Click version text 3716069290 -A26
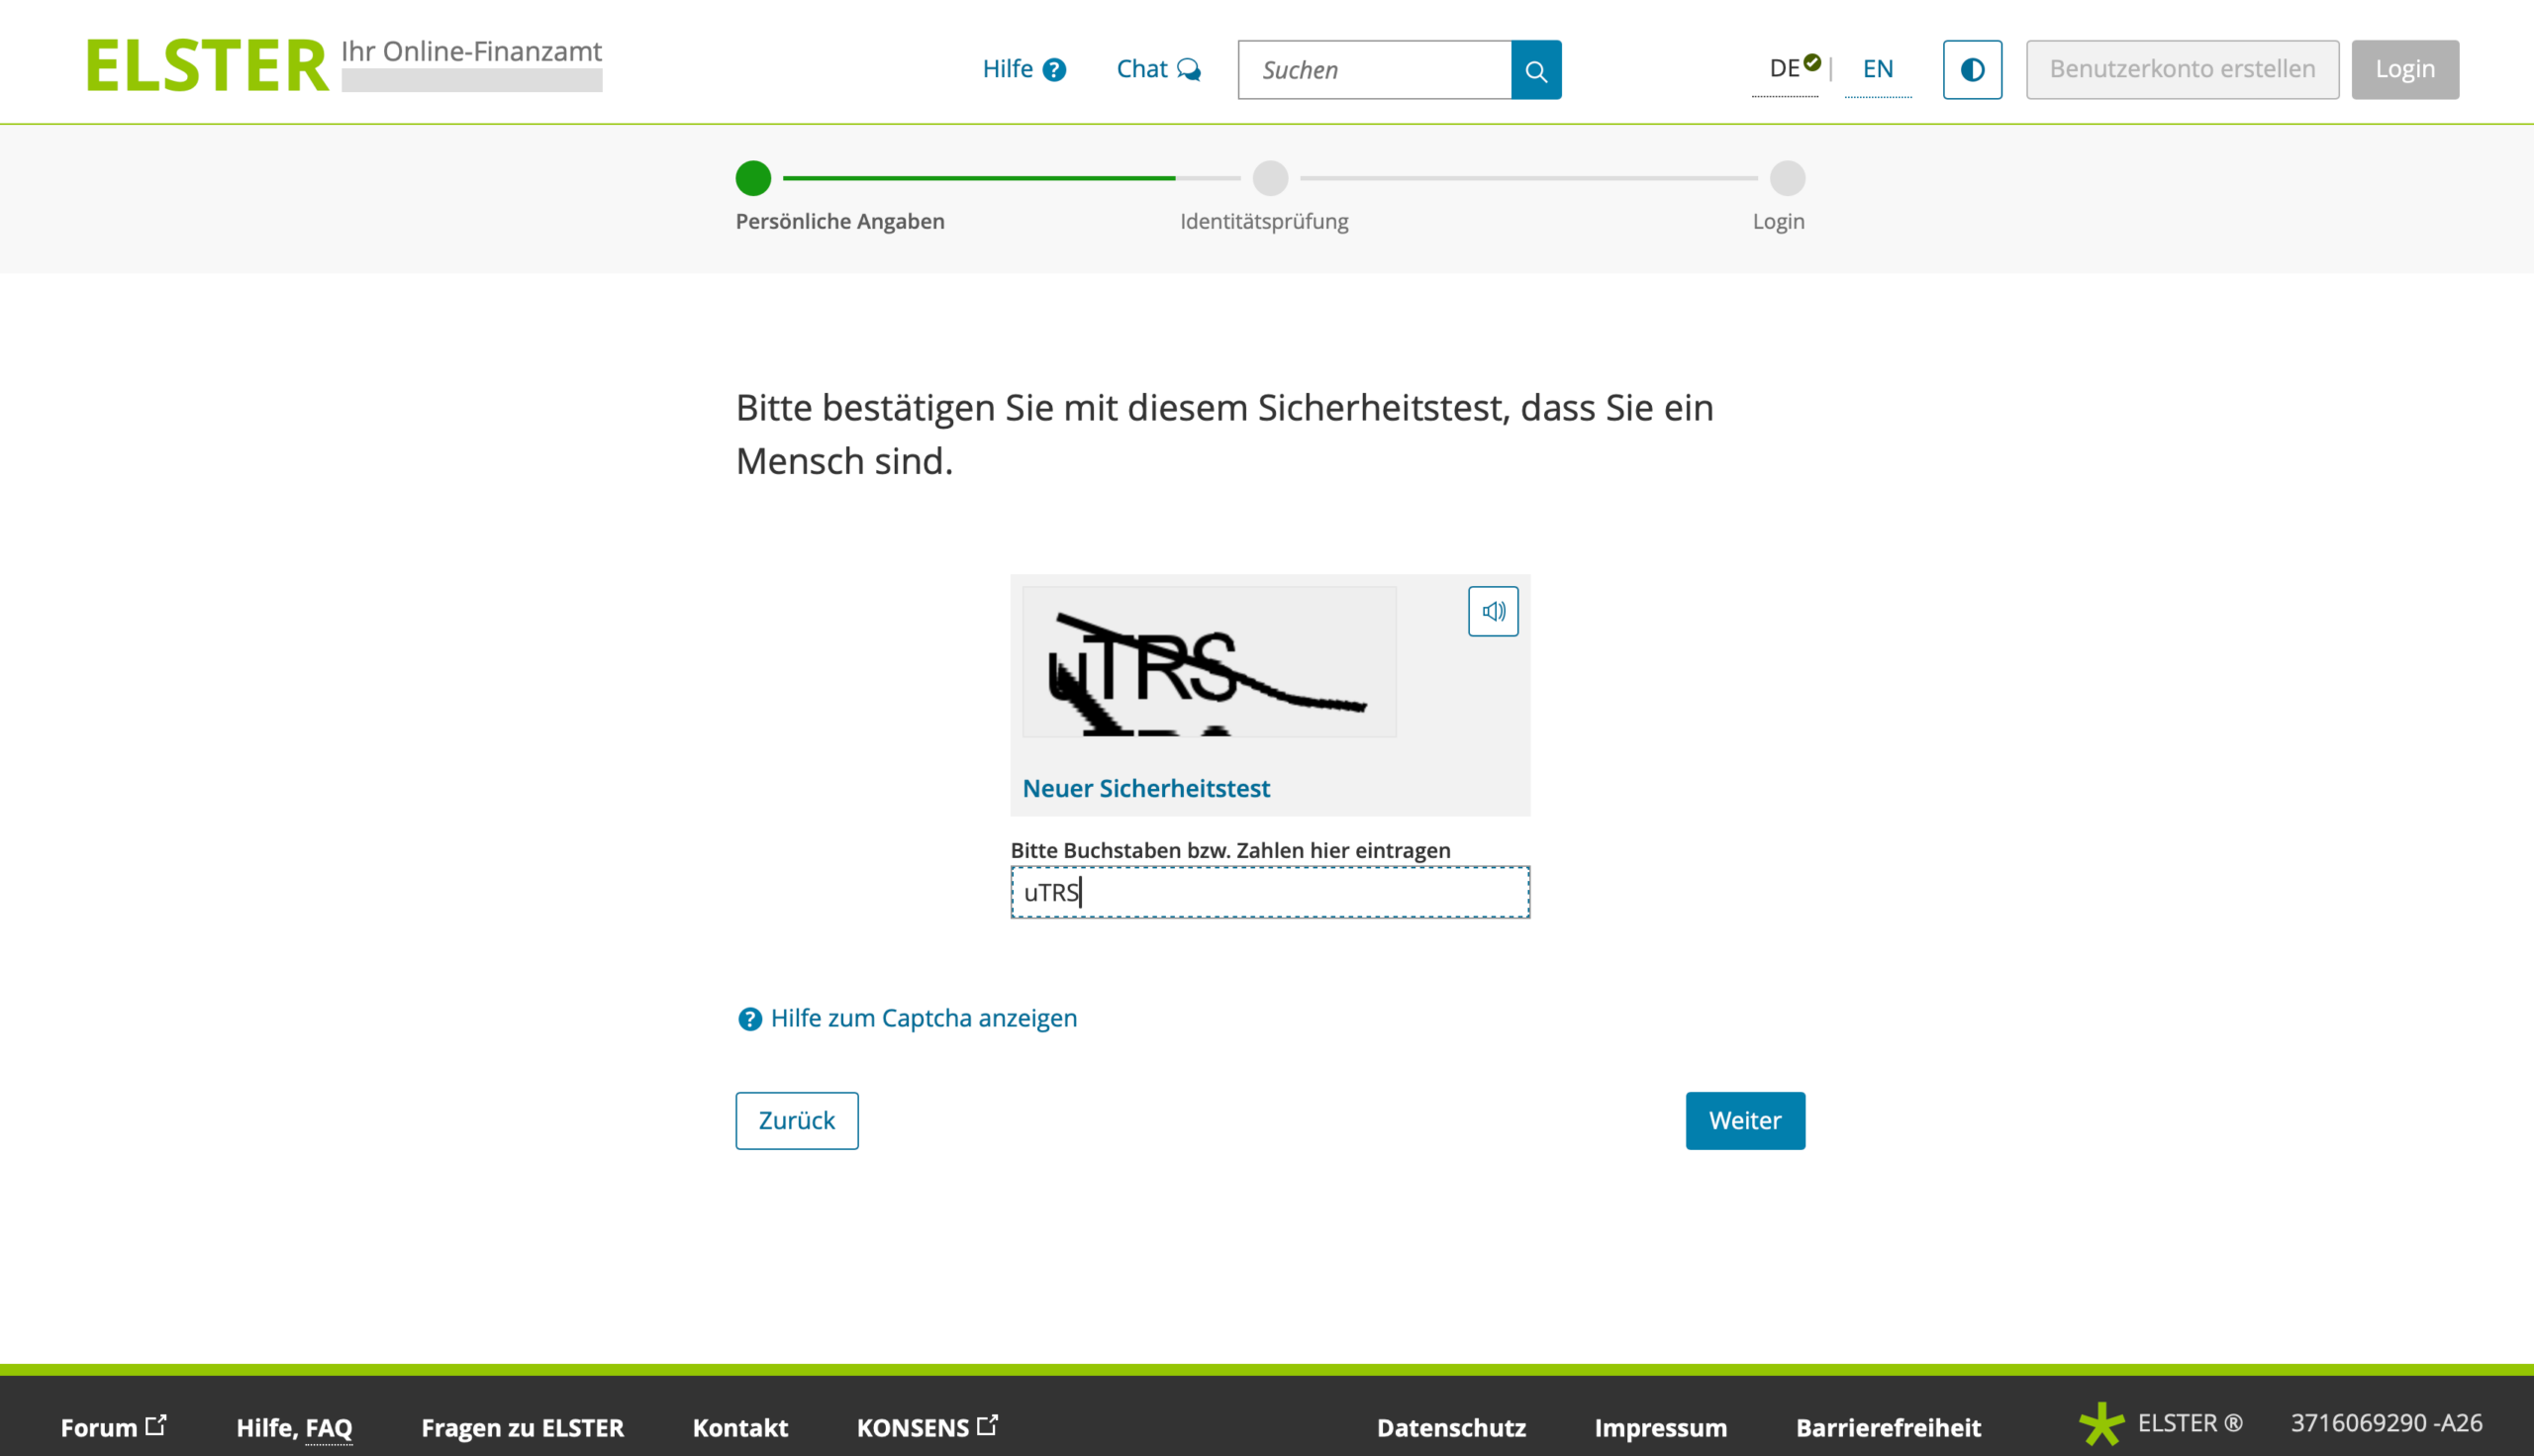The width and height of the screenshot is (2534, 1456). (x=2386, y=1423)
